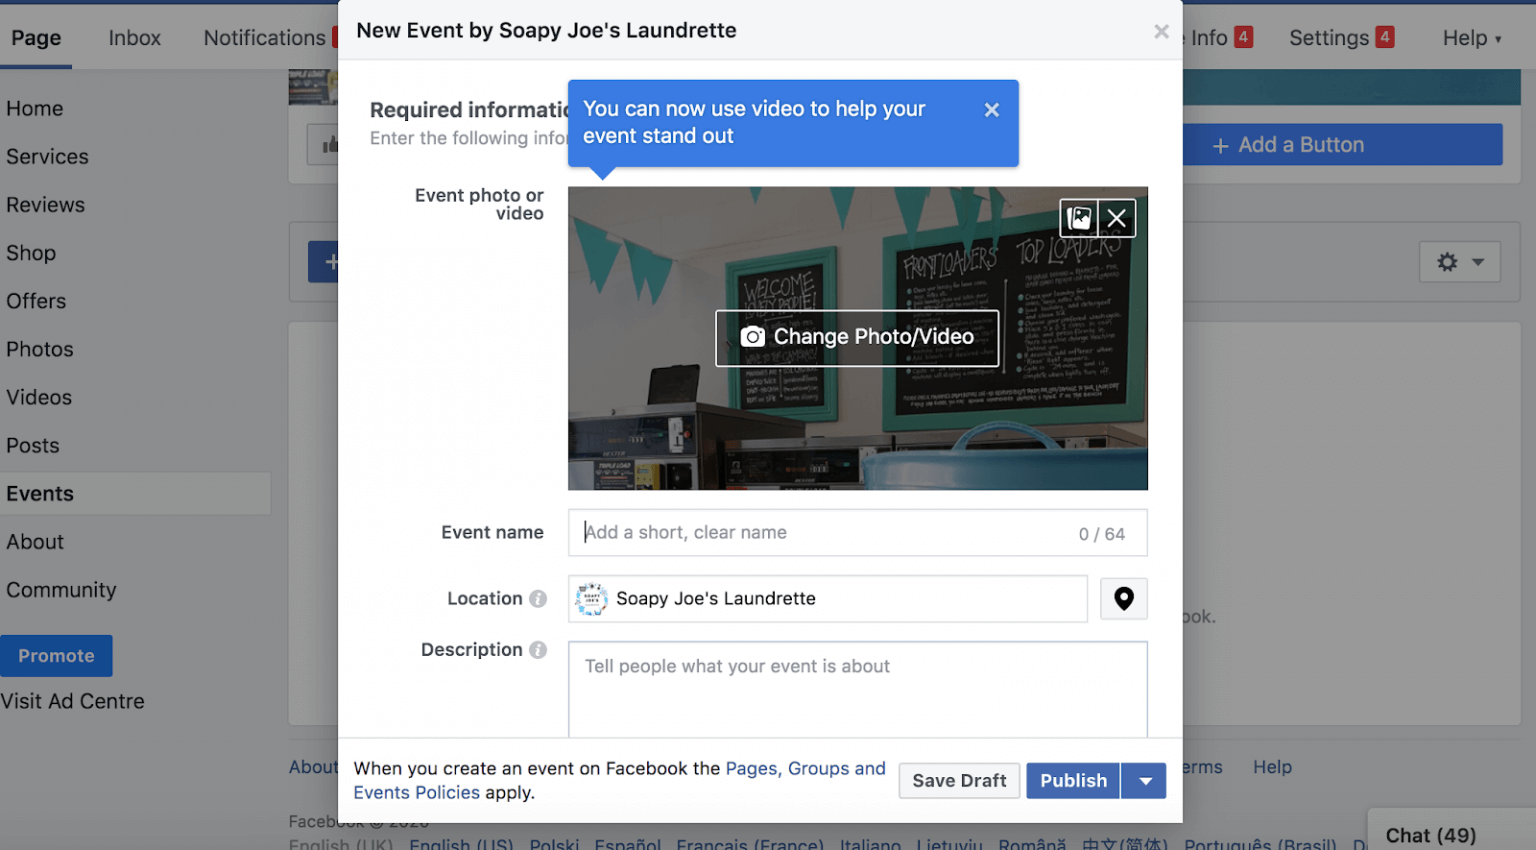Viewport: 1536px width, 850px height.
Task: Click the map pin location button
Action: (1124, 599)
